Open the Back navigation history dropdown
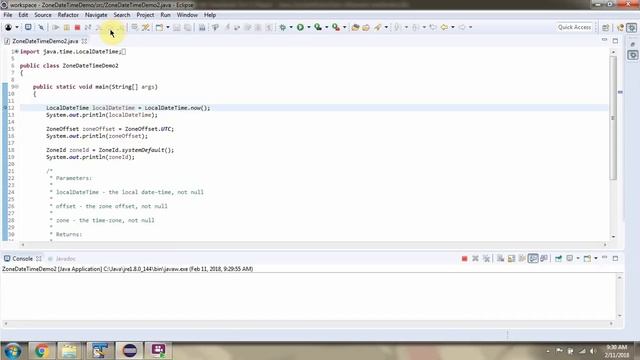This screenshot has height=360, width=640. 453,27
